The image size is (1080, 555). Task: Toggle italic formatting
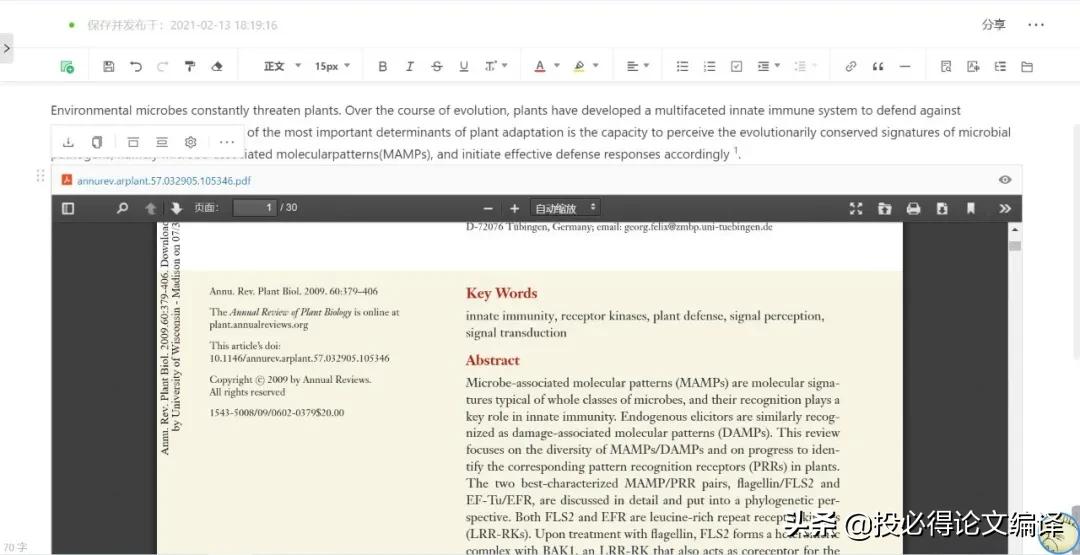coord(410,67)
